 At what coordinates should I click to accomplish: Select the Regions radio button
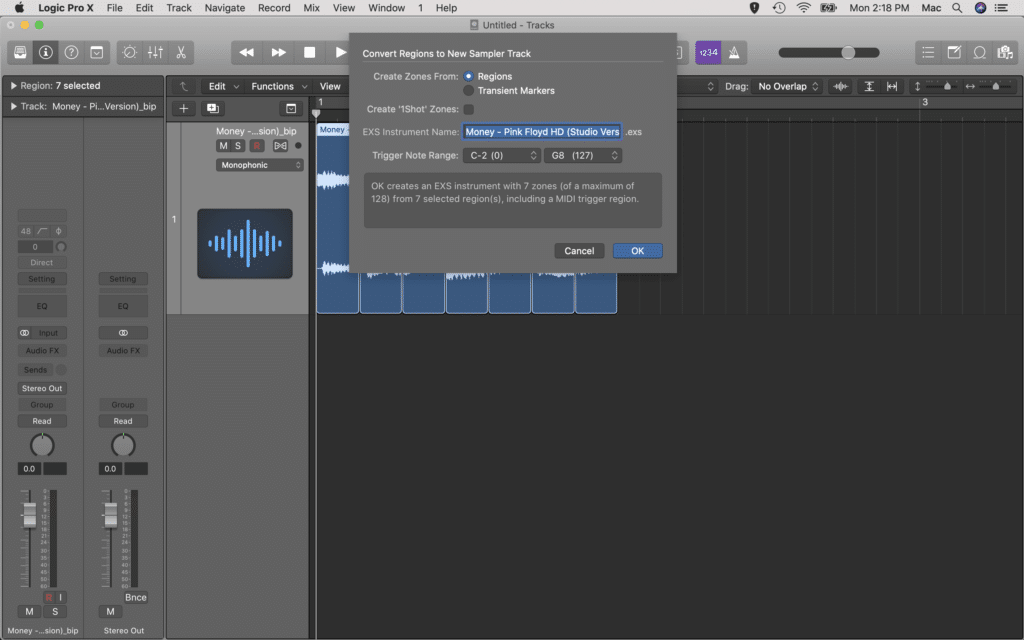[468, 76]
